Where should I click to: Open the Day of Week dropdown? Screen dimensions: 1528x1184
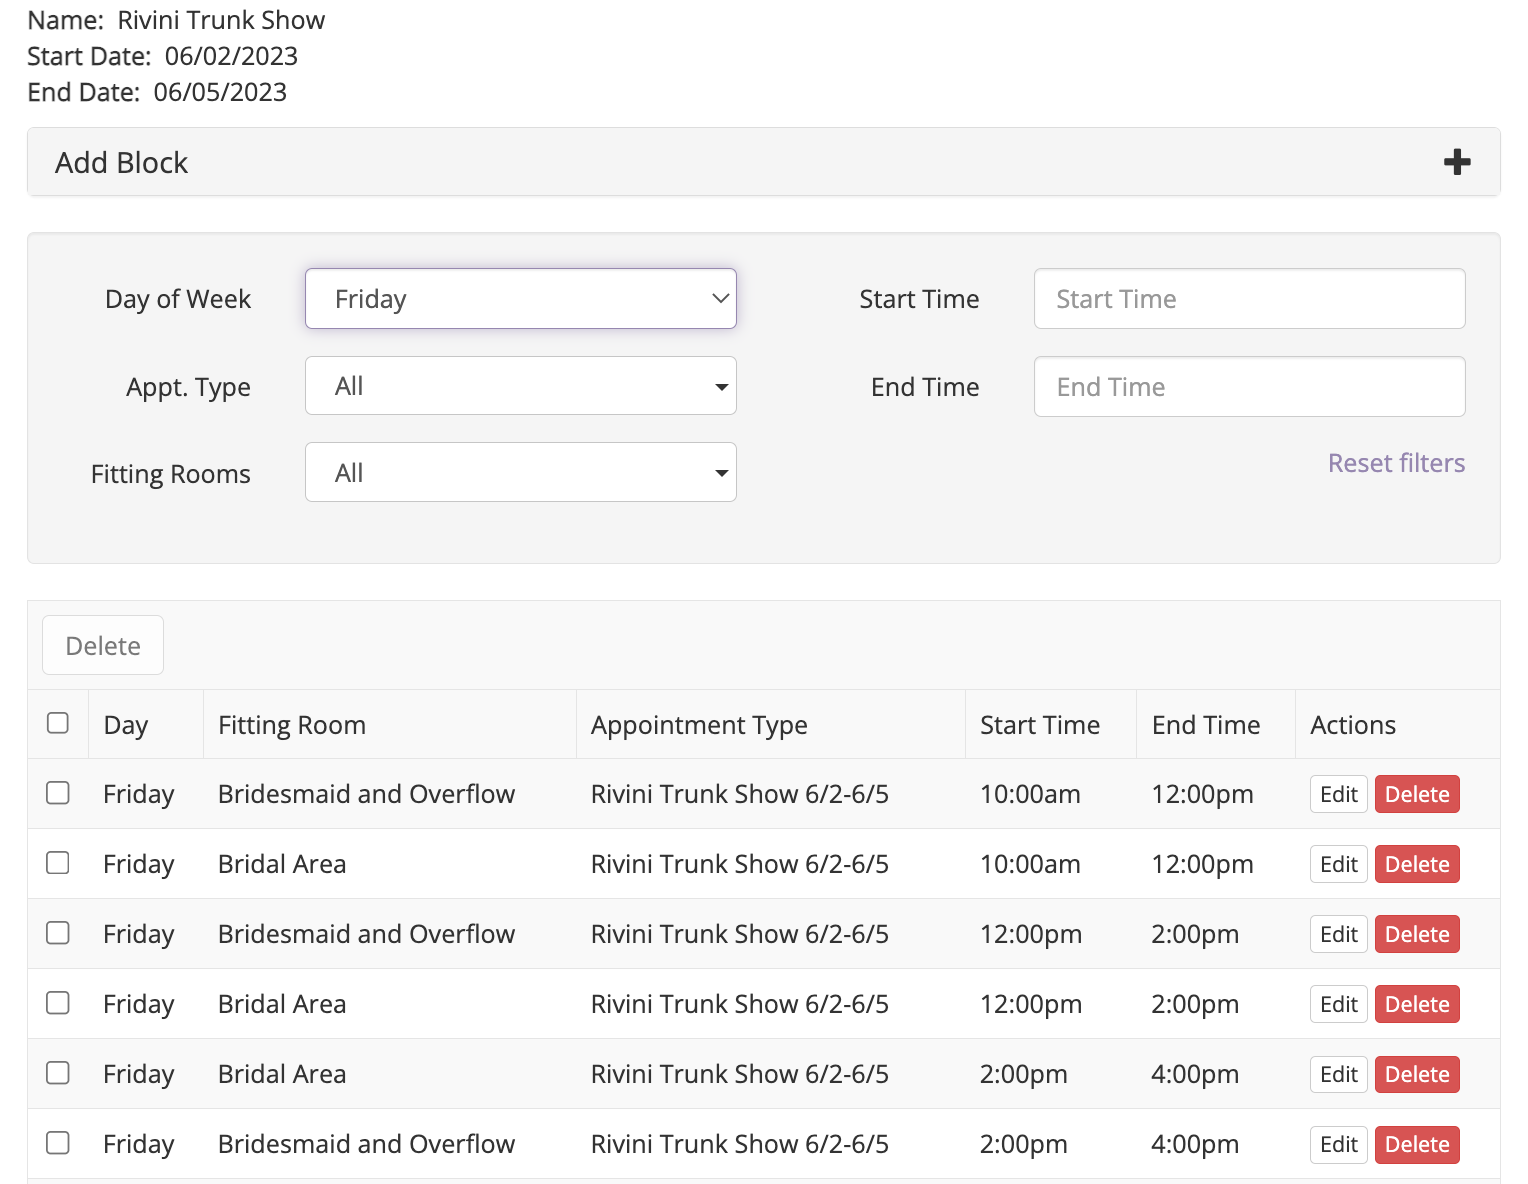tap(520, 298)
